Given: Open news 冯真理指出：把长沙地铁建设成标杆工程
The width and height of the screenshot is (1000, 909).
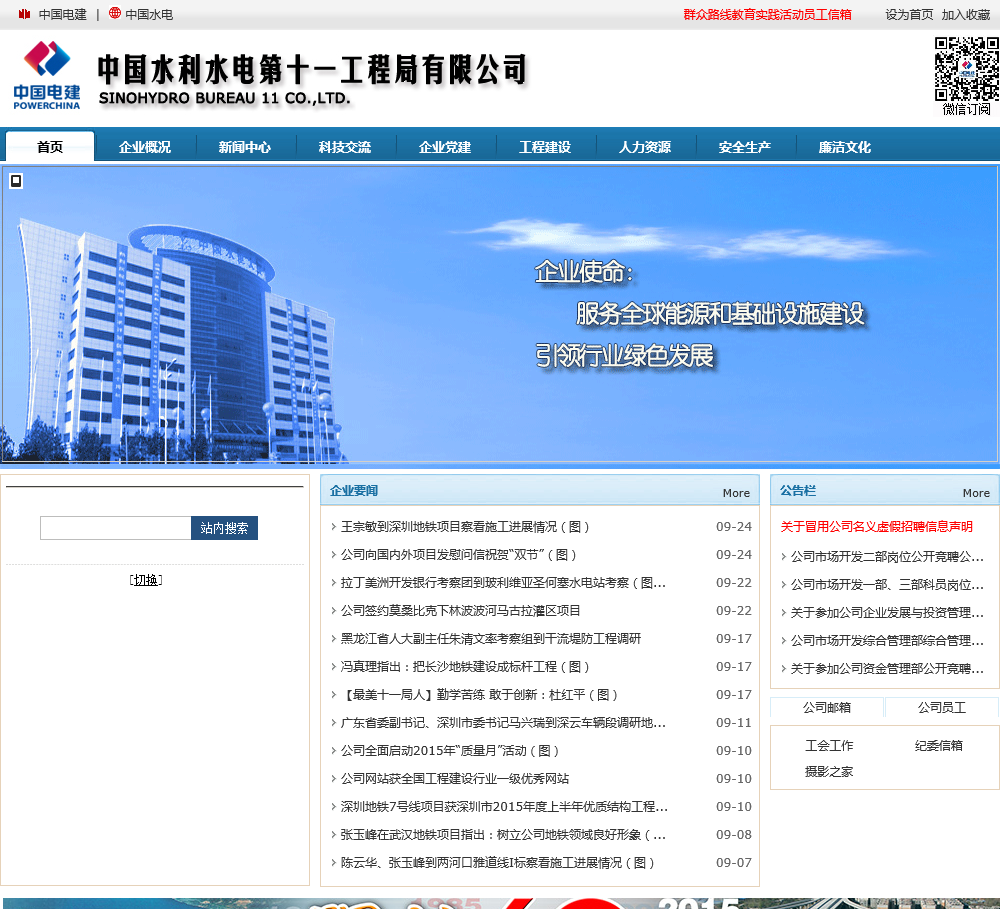Looking at the screenshot, I should (x=465, y=667).
